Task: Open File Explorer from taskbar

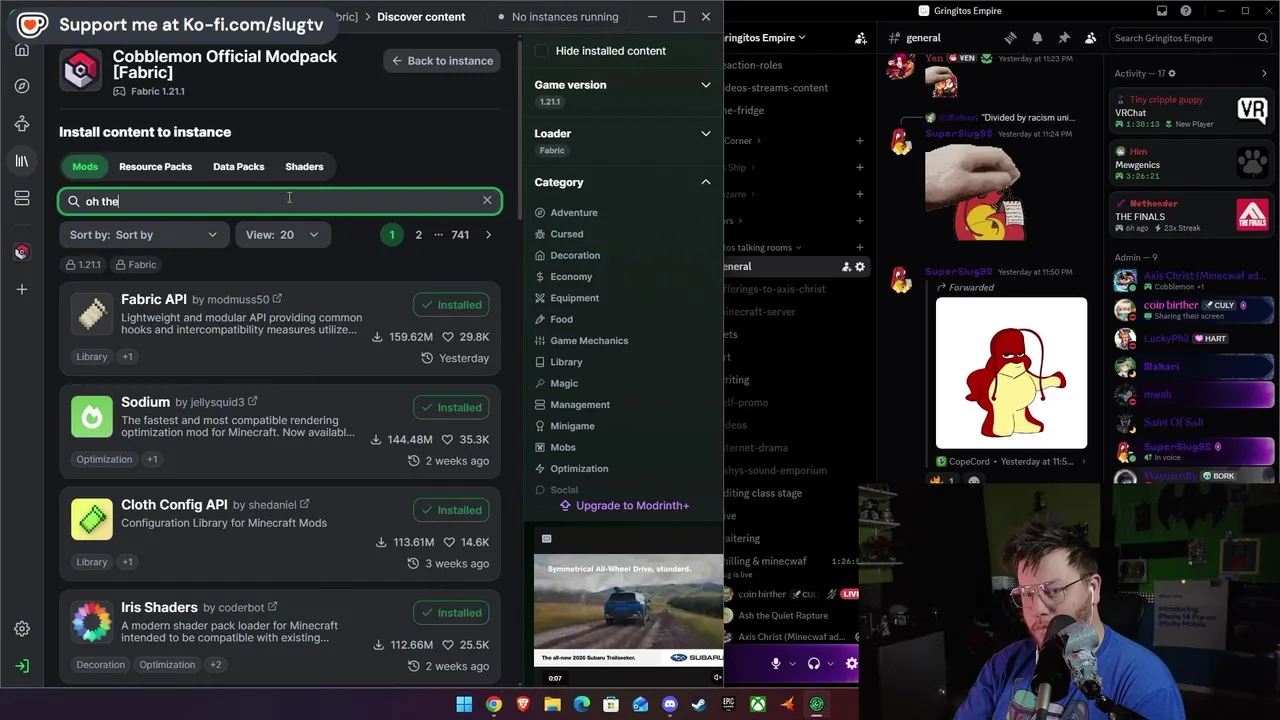Action: pyautogui.click(x=552, y=704)
